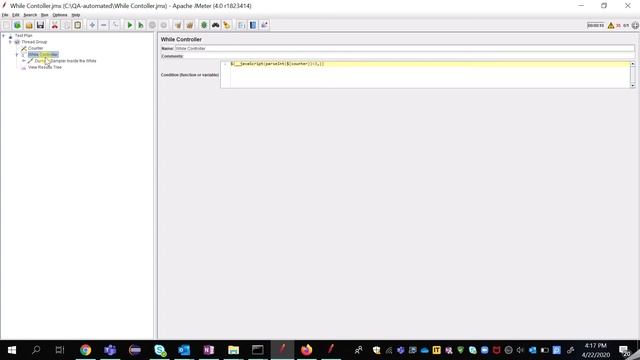This screenshot has height=360, width=640.
Task: Click the Copy icon in toolbar
Action: pos(66,25)
